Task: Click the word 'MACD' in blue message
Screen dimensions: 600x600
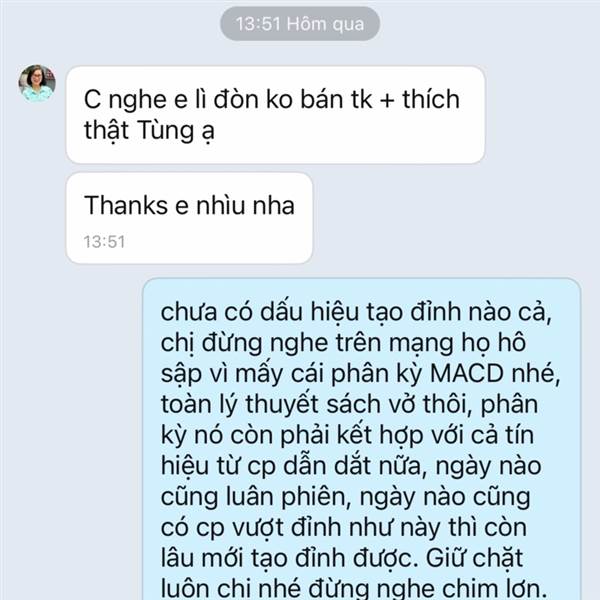Action: (x=466, y=373)
